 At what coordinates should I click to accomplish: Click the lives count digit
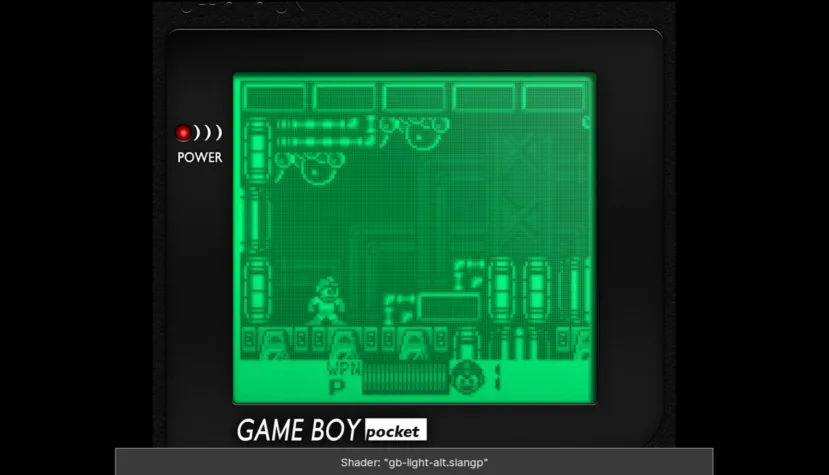(x=498, y=377)
